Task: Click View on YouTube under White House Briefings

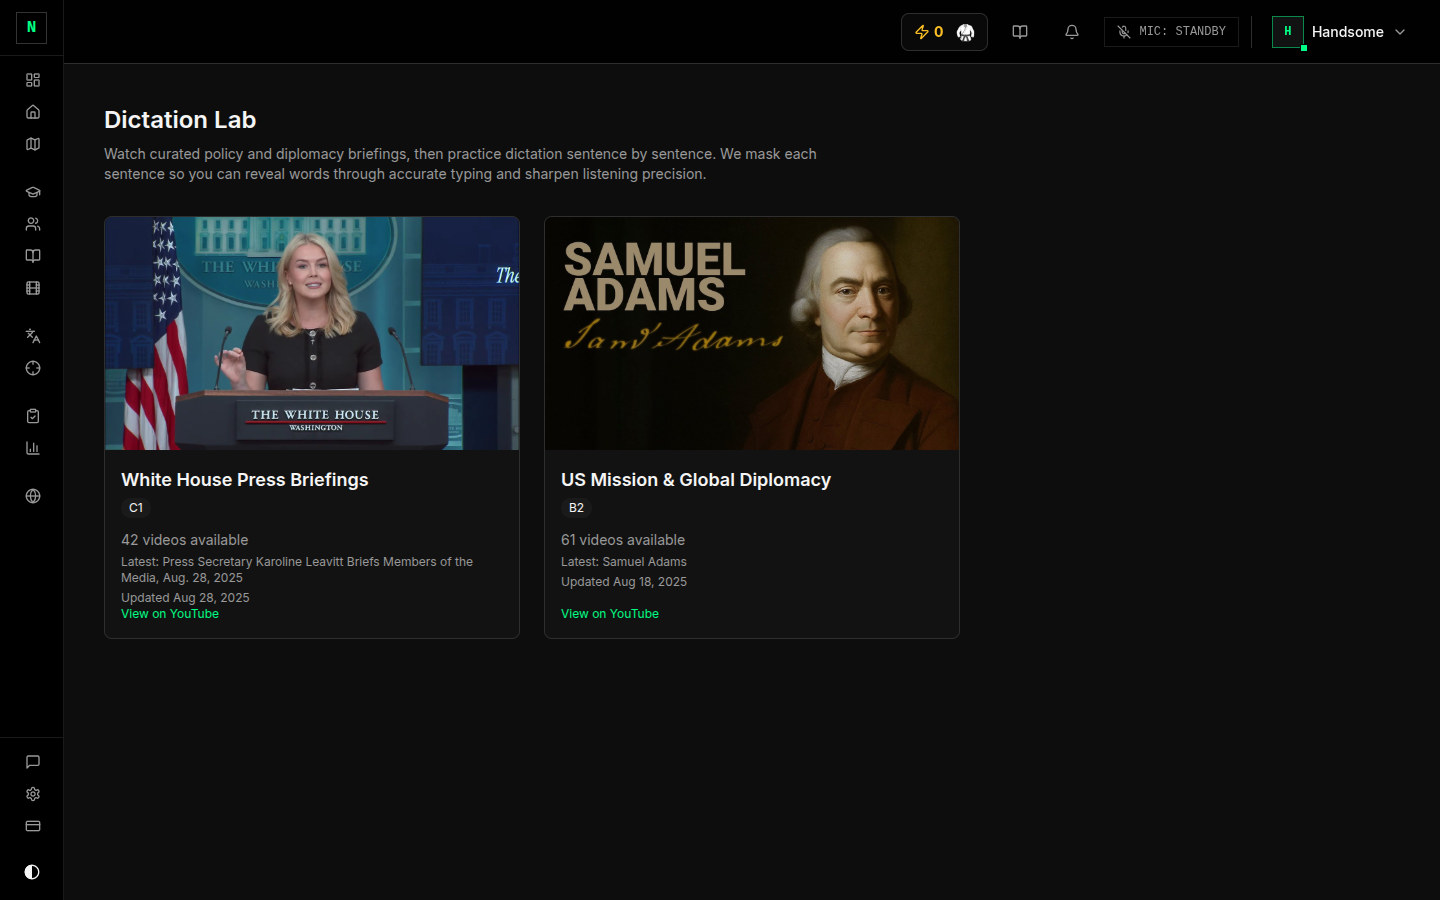Action: coord(170,614)
